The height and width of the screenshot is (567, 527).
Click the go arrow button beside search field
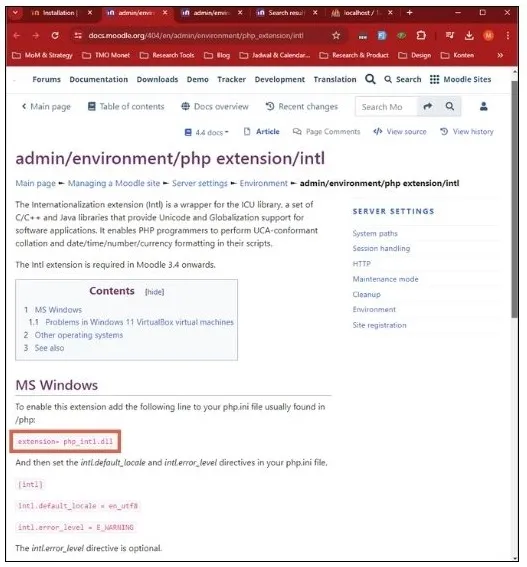tap(428, 106)
